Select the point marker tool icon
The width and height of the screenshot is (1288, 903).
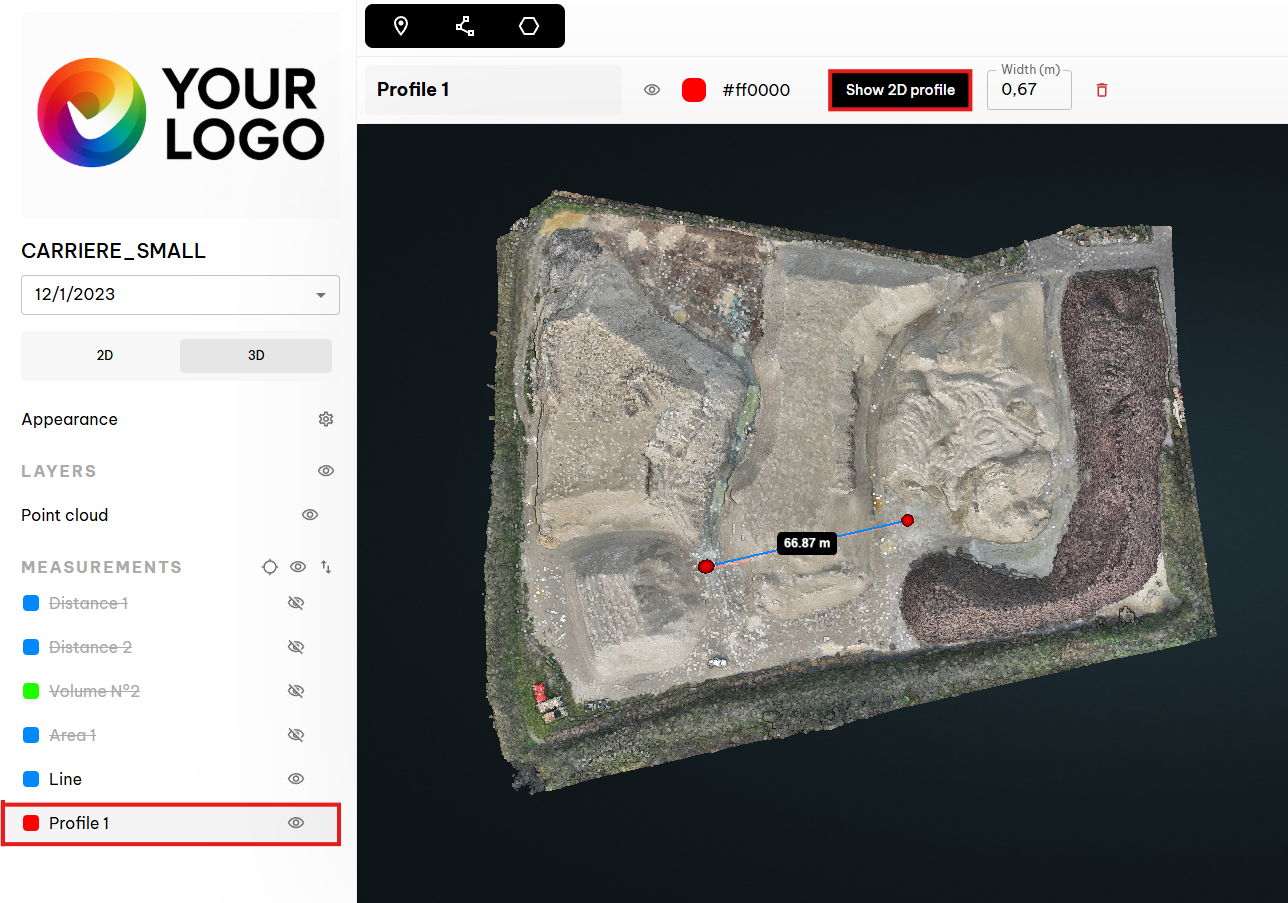[401, 26]
